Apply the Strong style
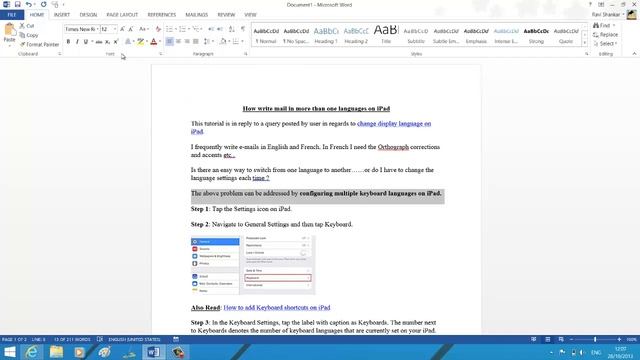This screenshot has height=360, width=640. point(536,35)
